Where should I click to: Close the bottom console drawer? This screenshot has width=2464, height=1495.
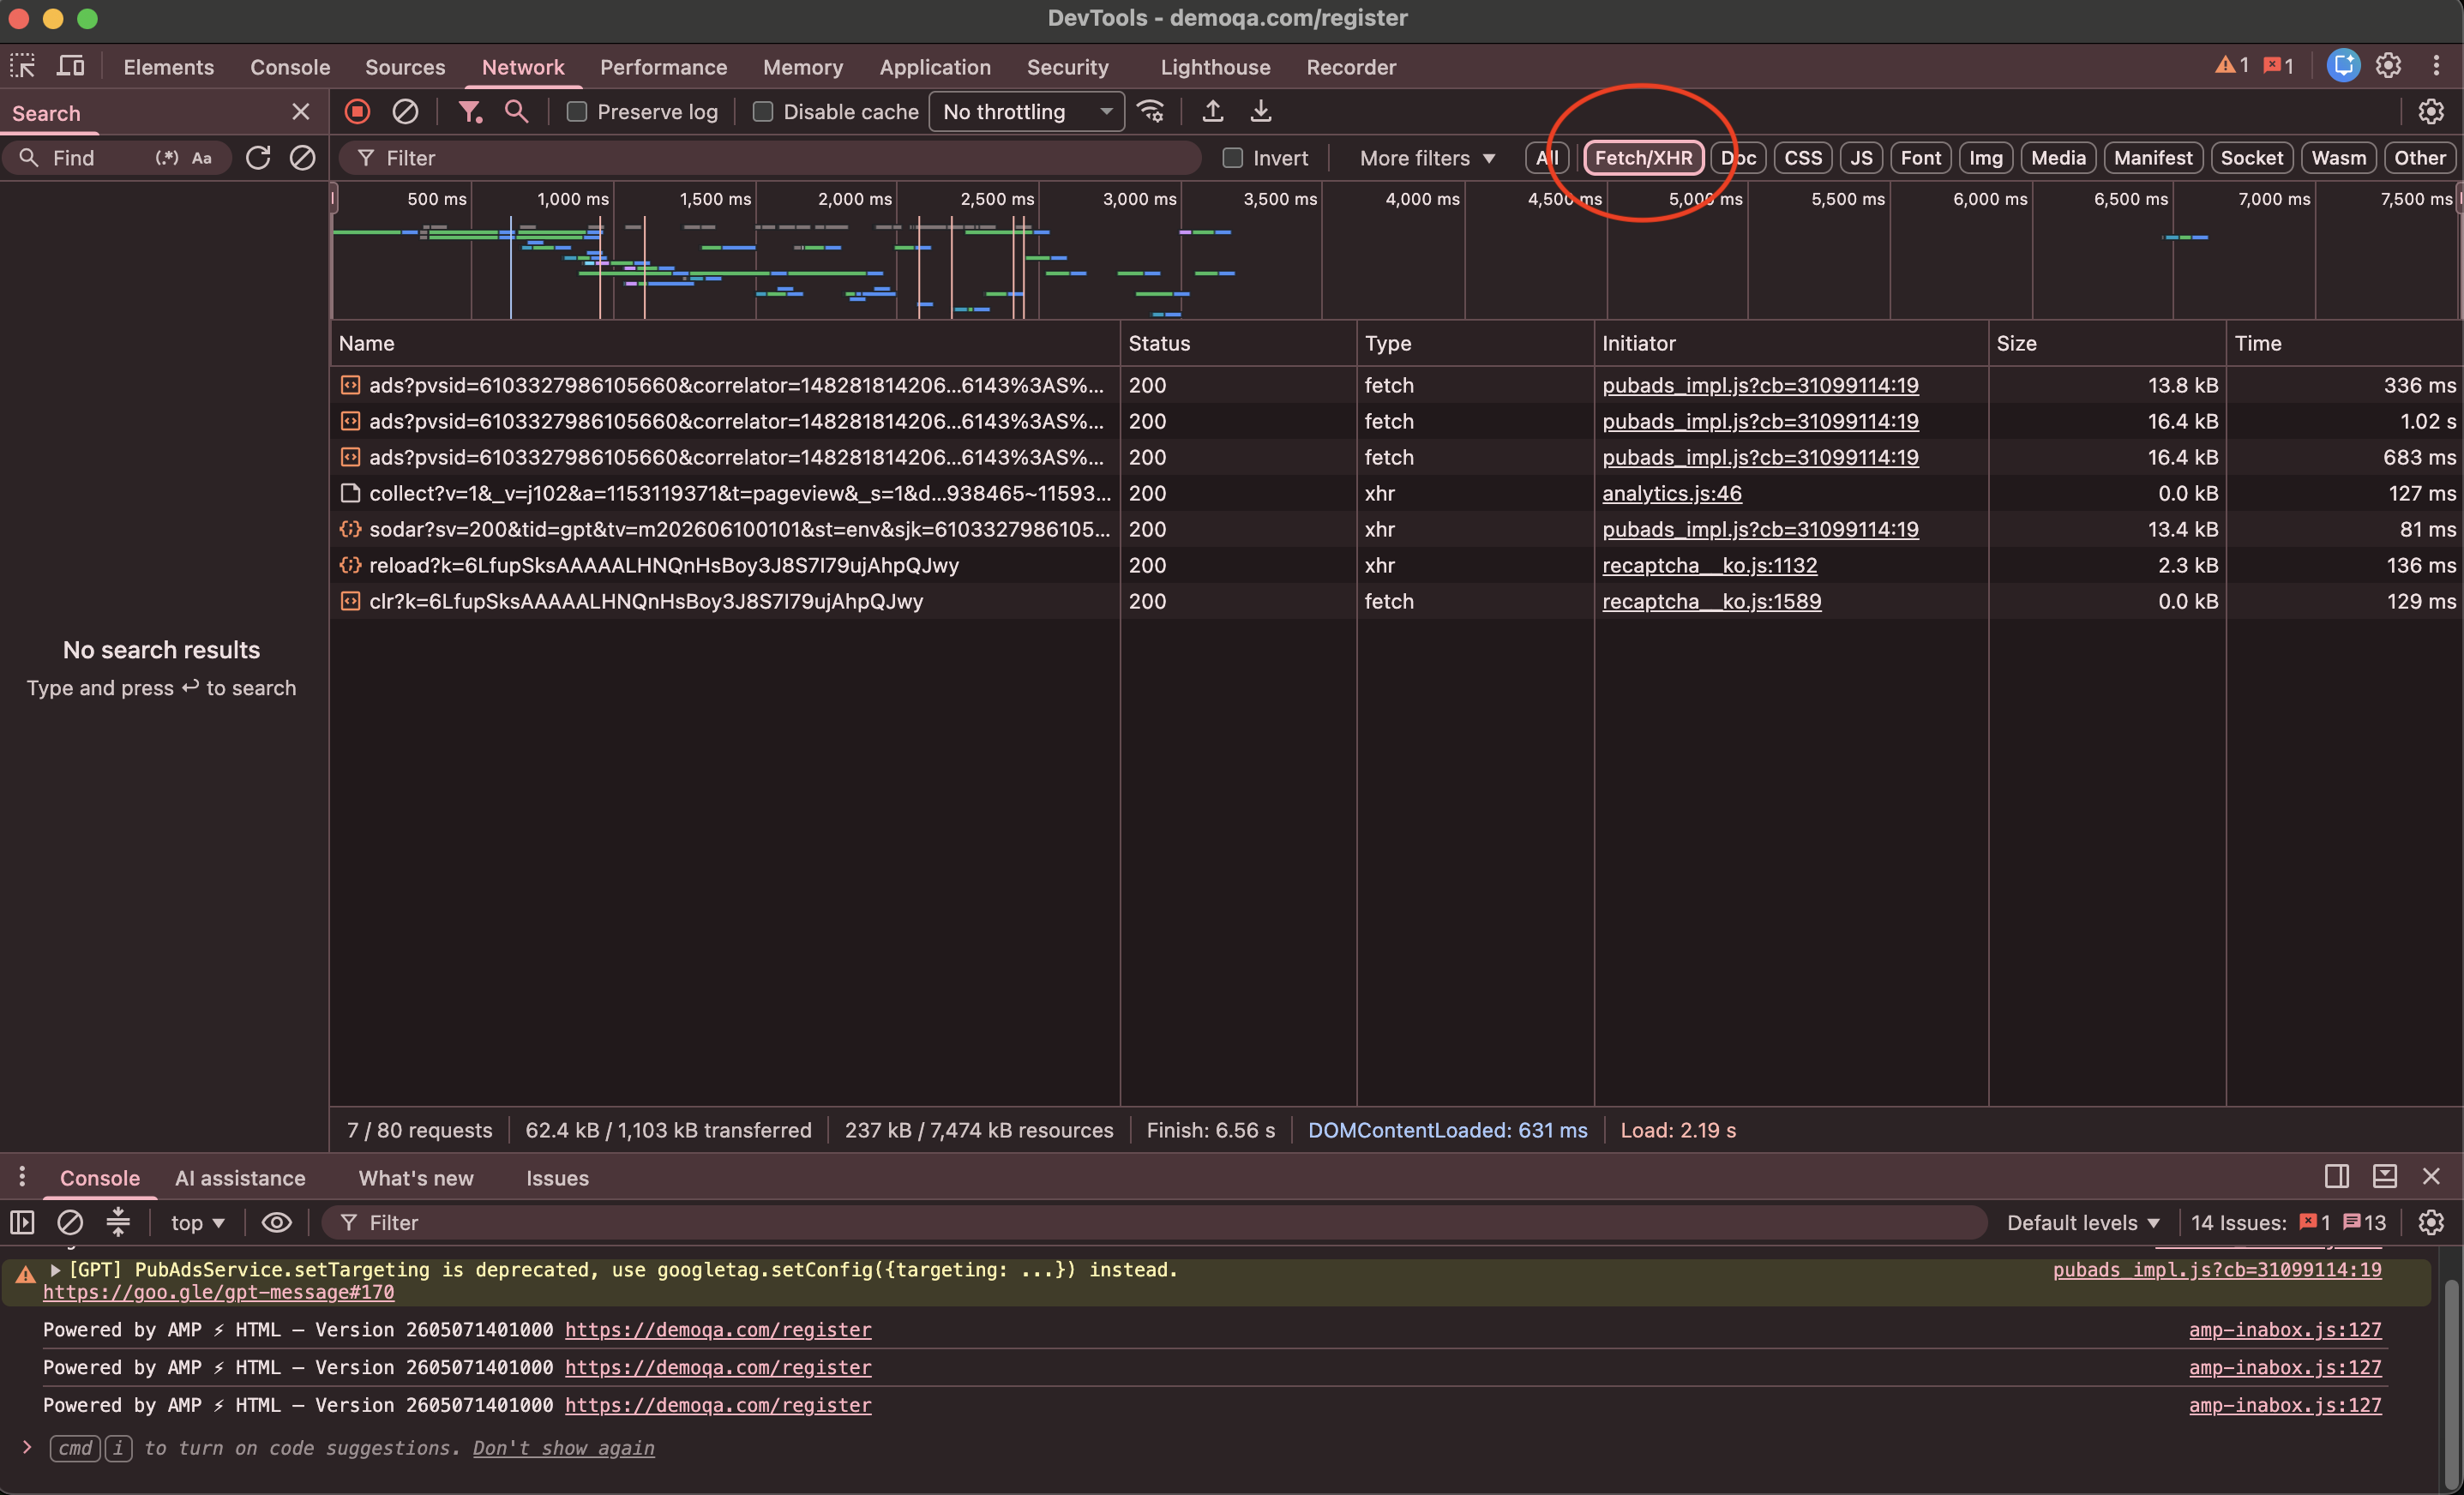(2431, 1176)
